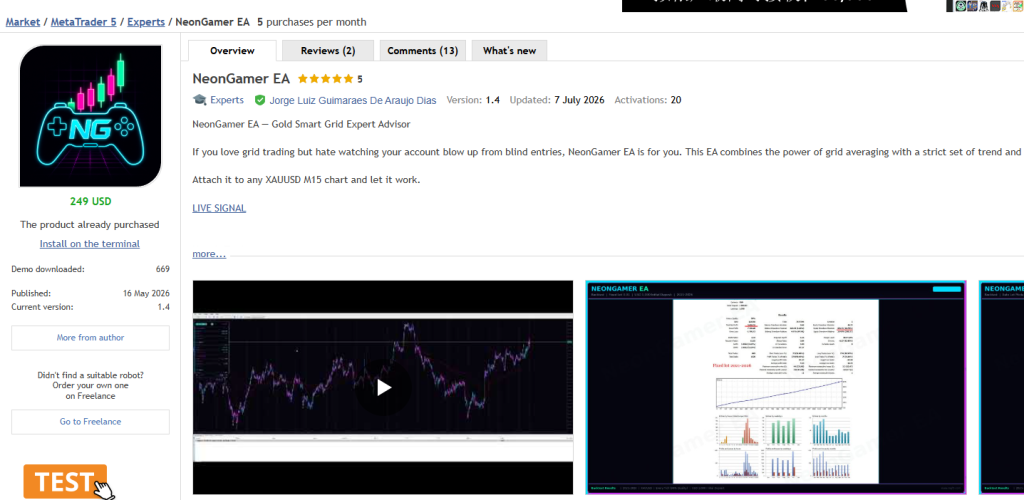Click the Updated date 7 July 2026
Viewport: 1024px width, 500px height.
pos(579,101)
